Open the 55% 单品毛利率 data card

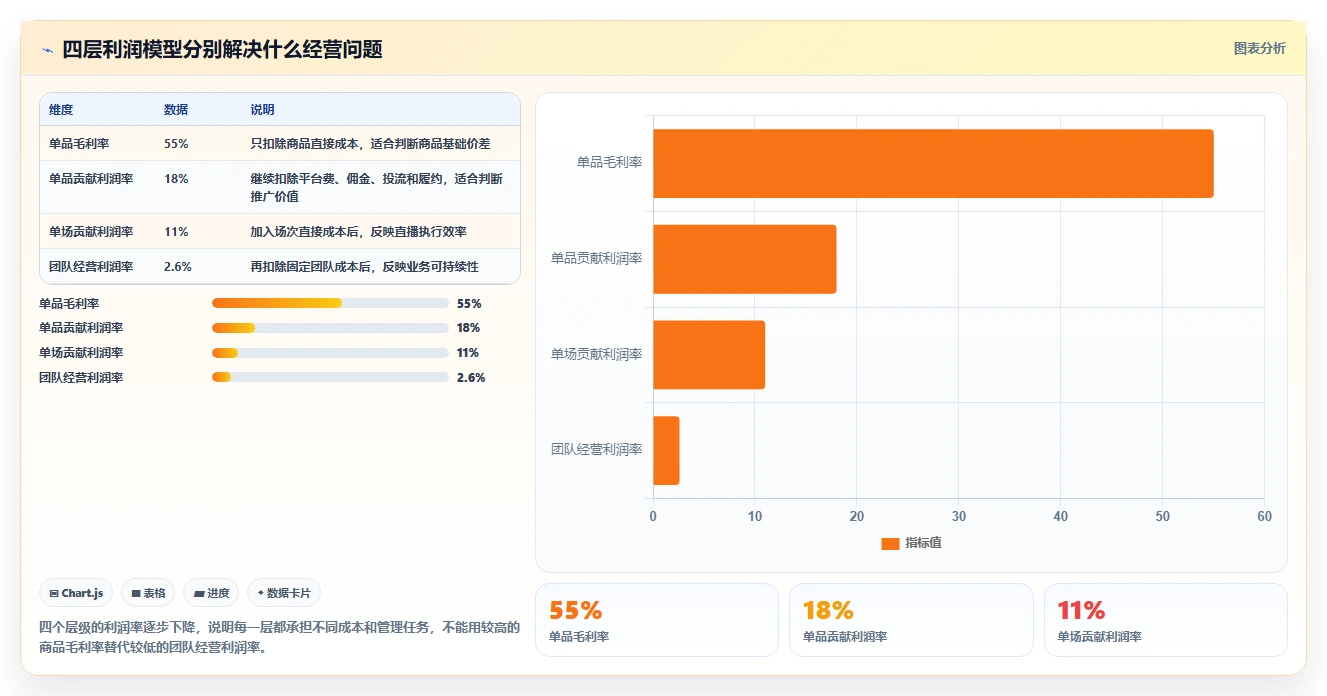click(657, 620)
